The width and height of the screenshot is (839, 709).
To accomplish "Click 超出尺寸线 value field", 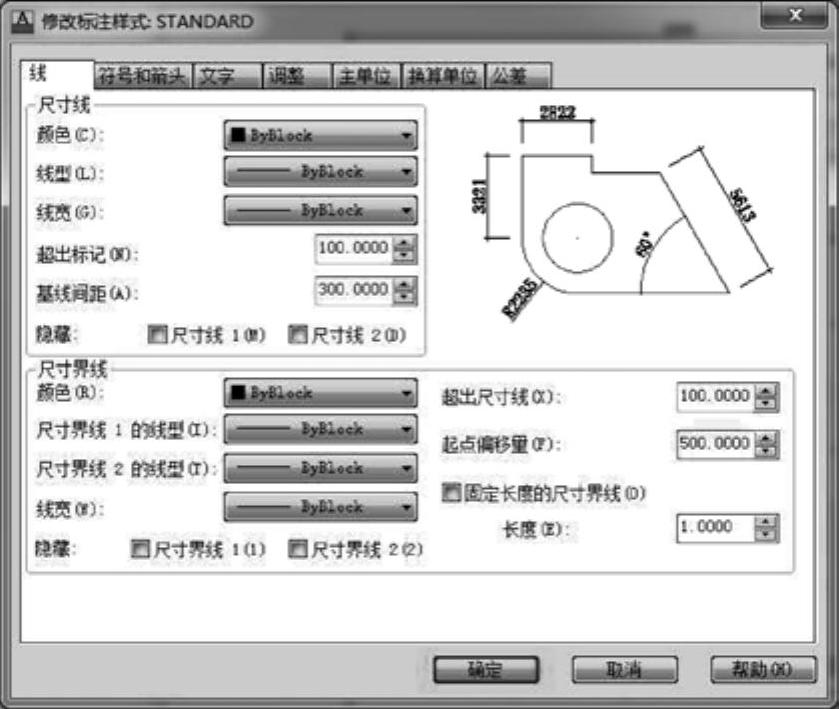I will tap(715, 397).
